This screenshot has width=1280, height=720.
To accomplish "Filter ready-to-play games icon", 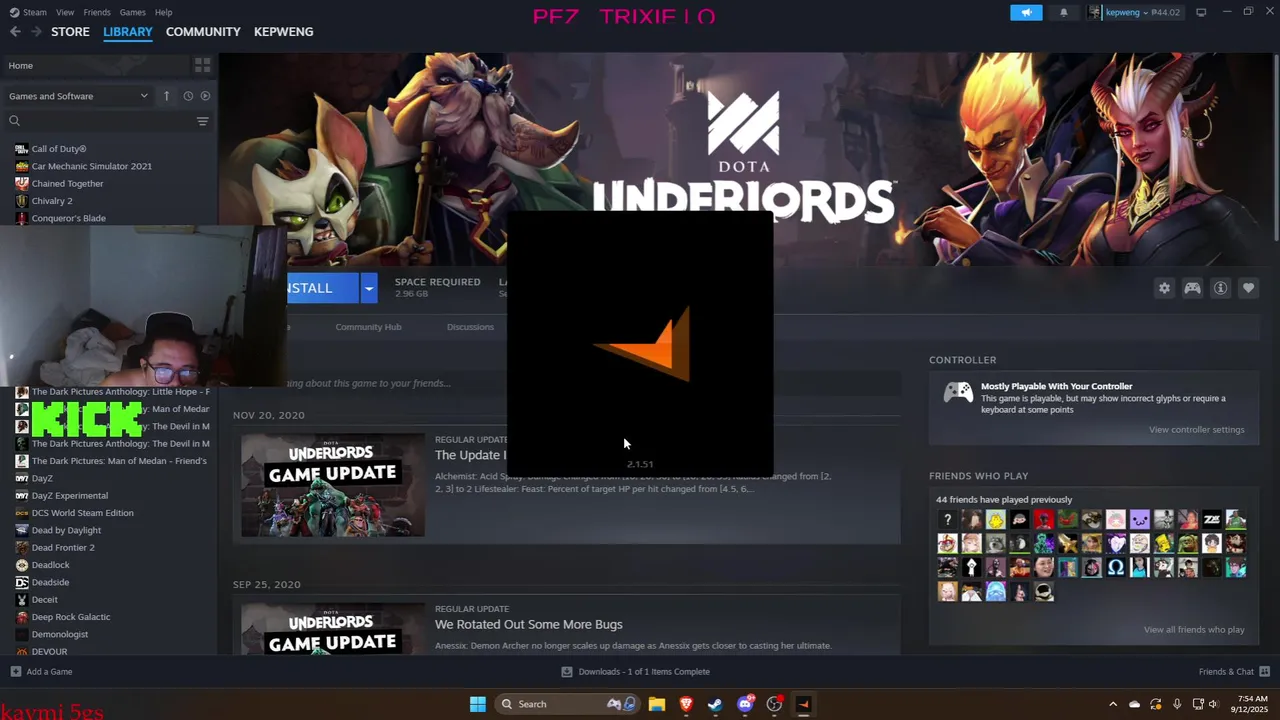I will point(205,96).
